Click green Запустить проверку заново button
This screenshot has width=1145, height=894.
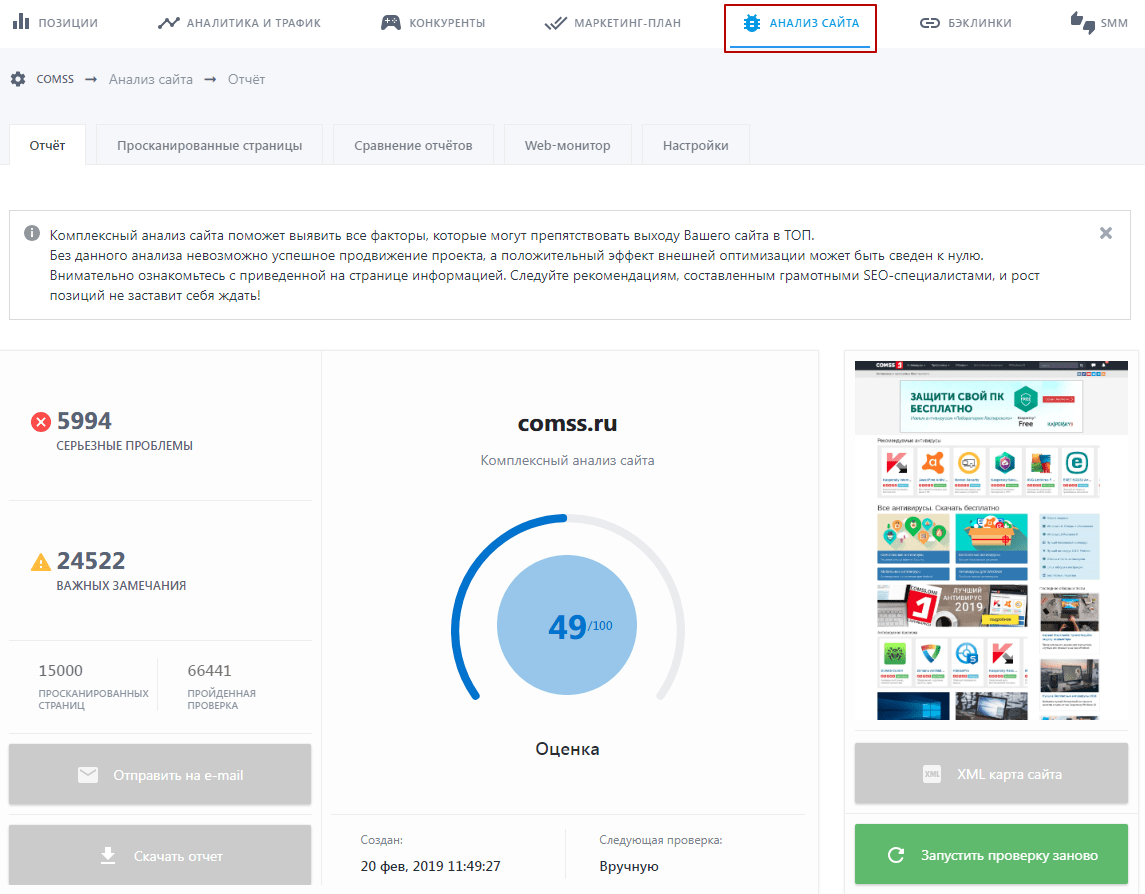(991, 855)
